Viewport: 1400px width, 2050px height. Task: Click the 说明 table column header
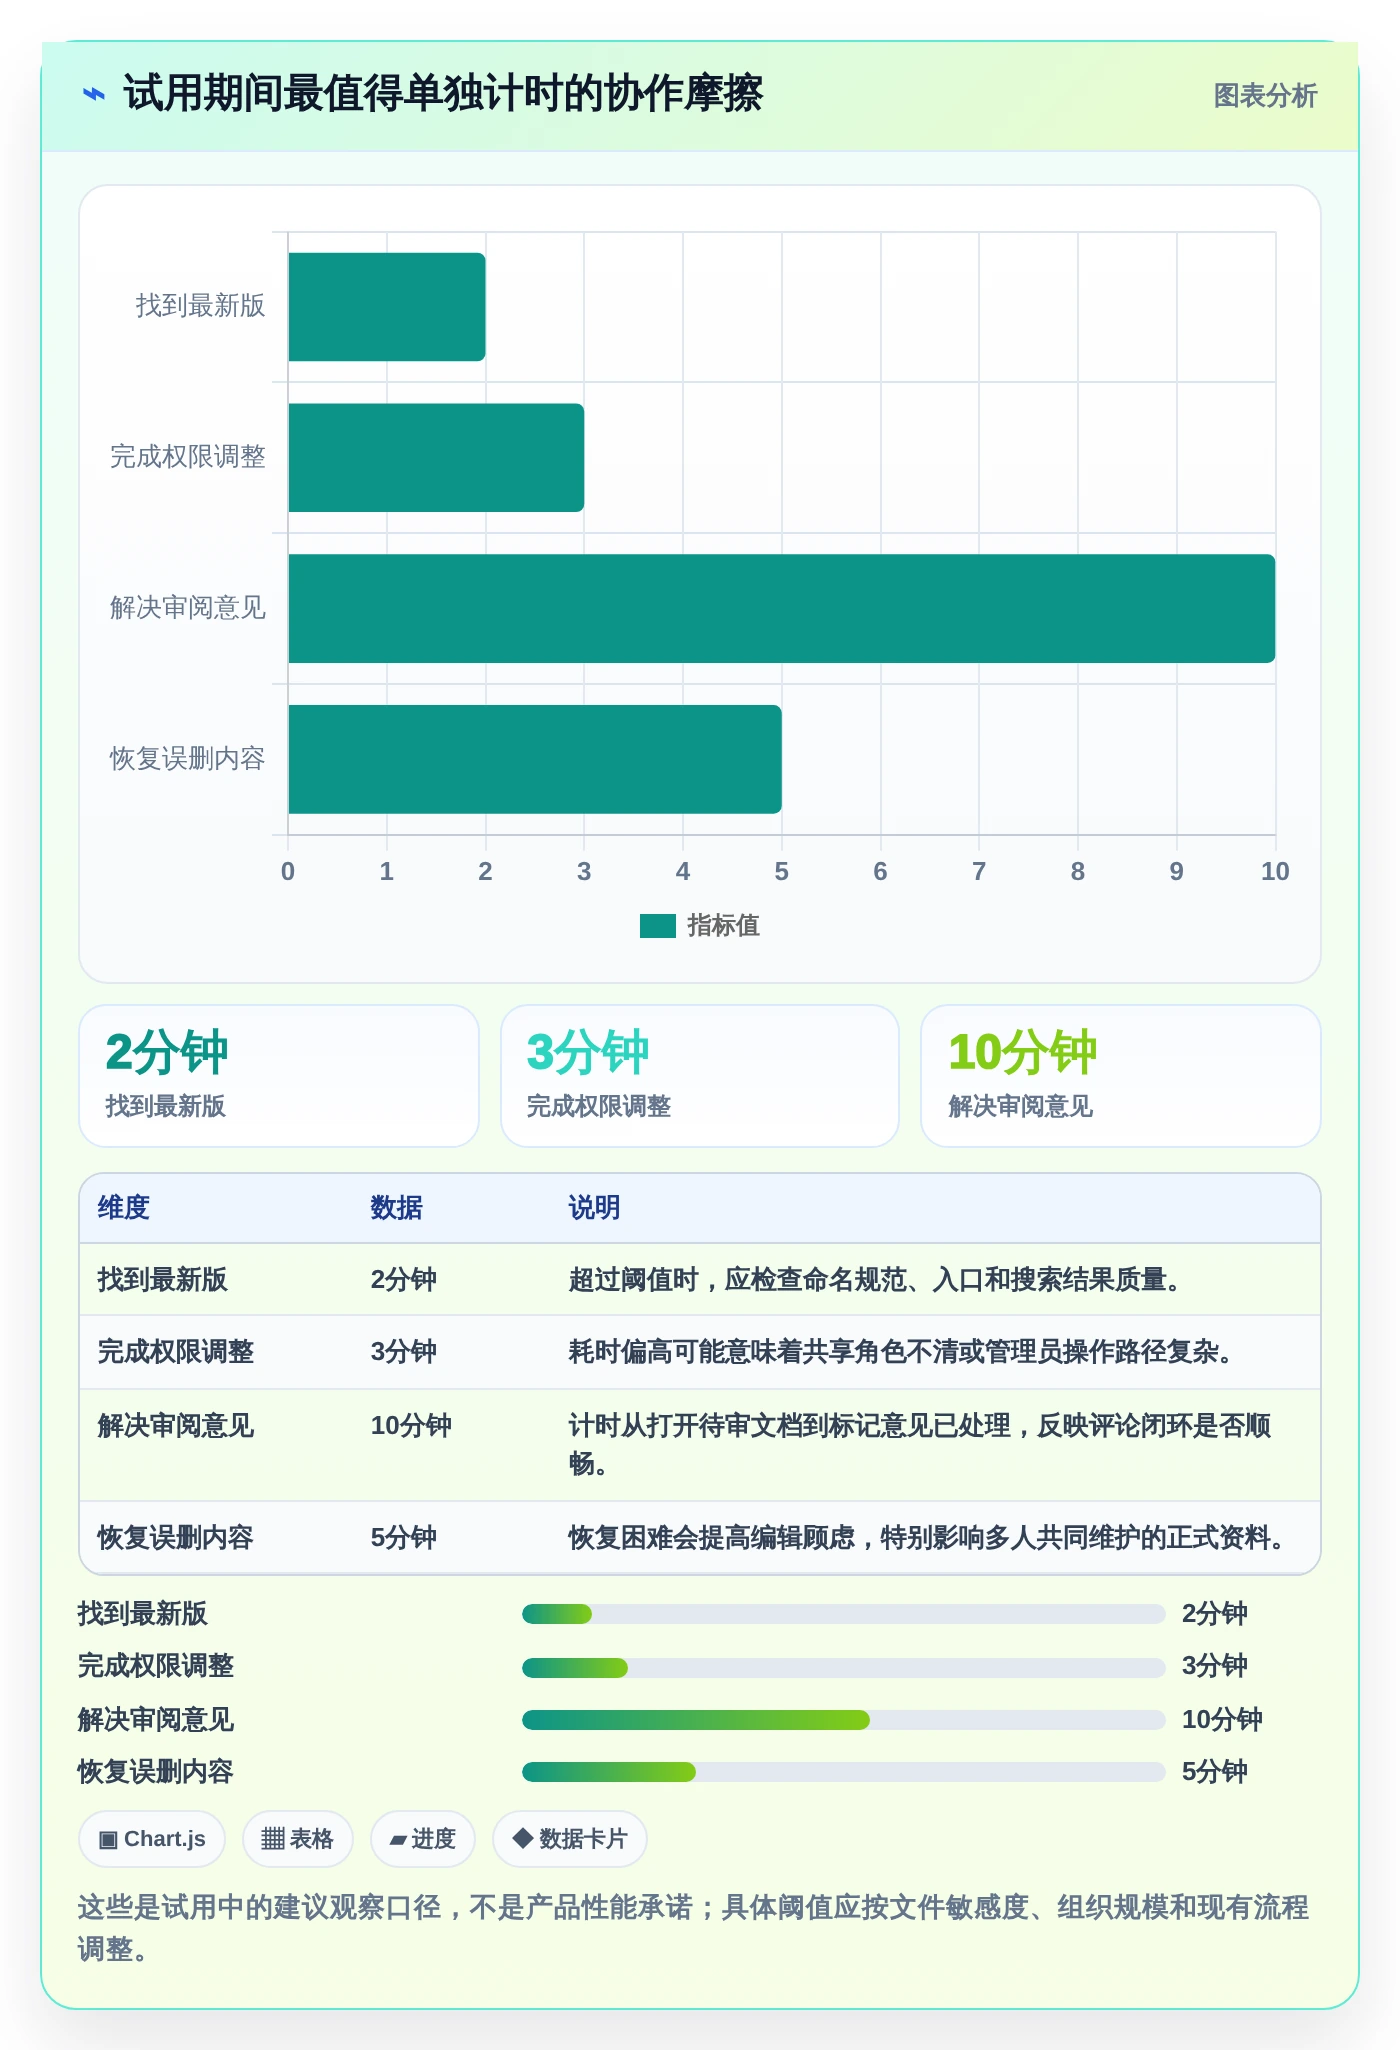click(x=595, y=1208)
